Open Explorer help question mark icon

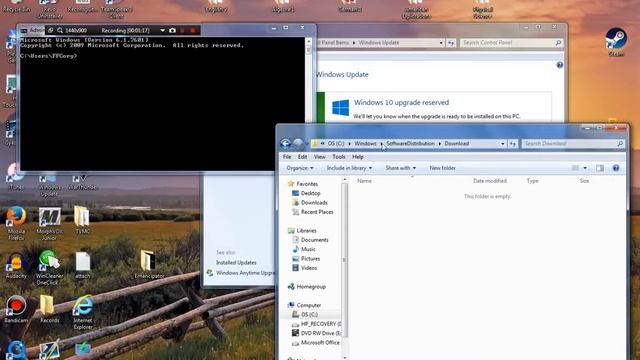(616, 168)
